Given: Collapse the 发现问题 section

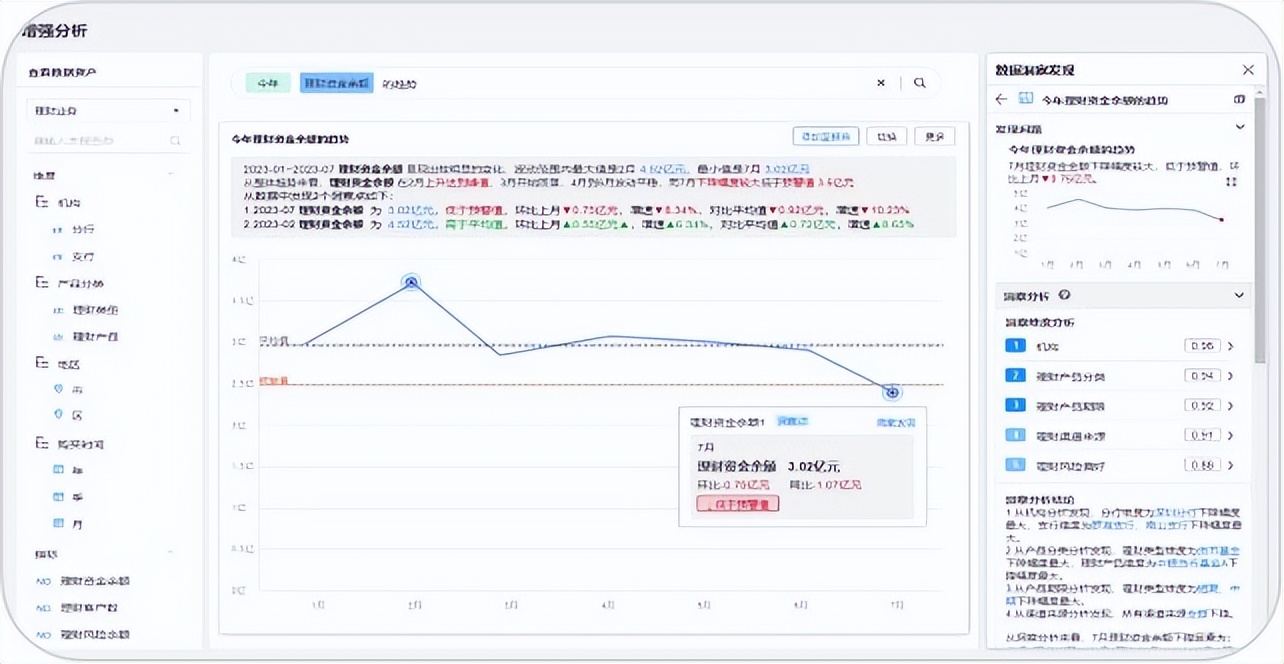Looking at the screenshot, I should pyautogui.click(x=1238, y=127).
